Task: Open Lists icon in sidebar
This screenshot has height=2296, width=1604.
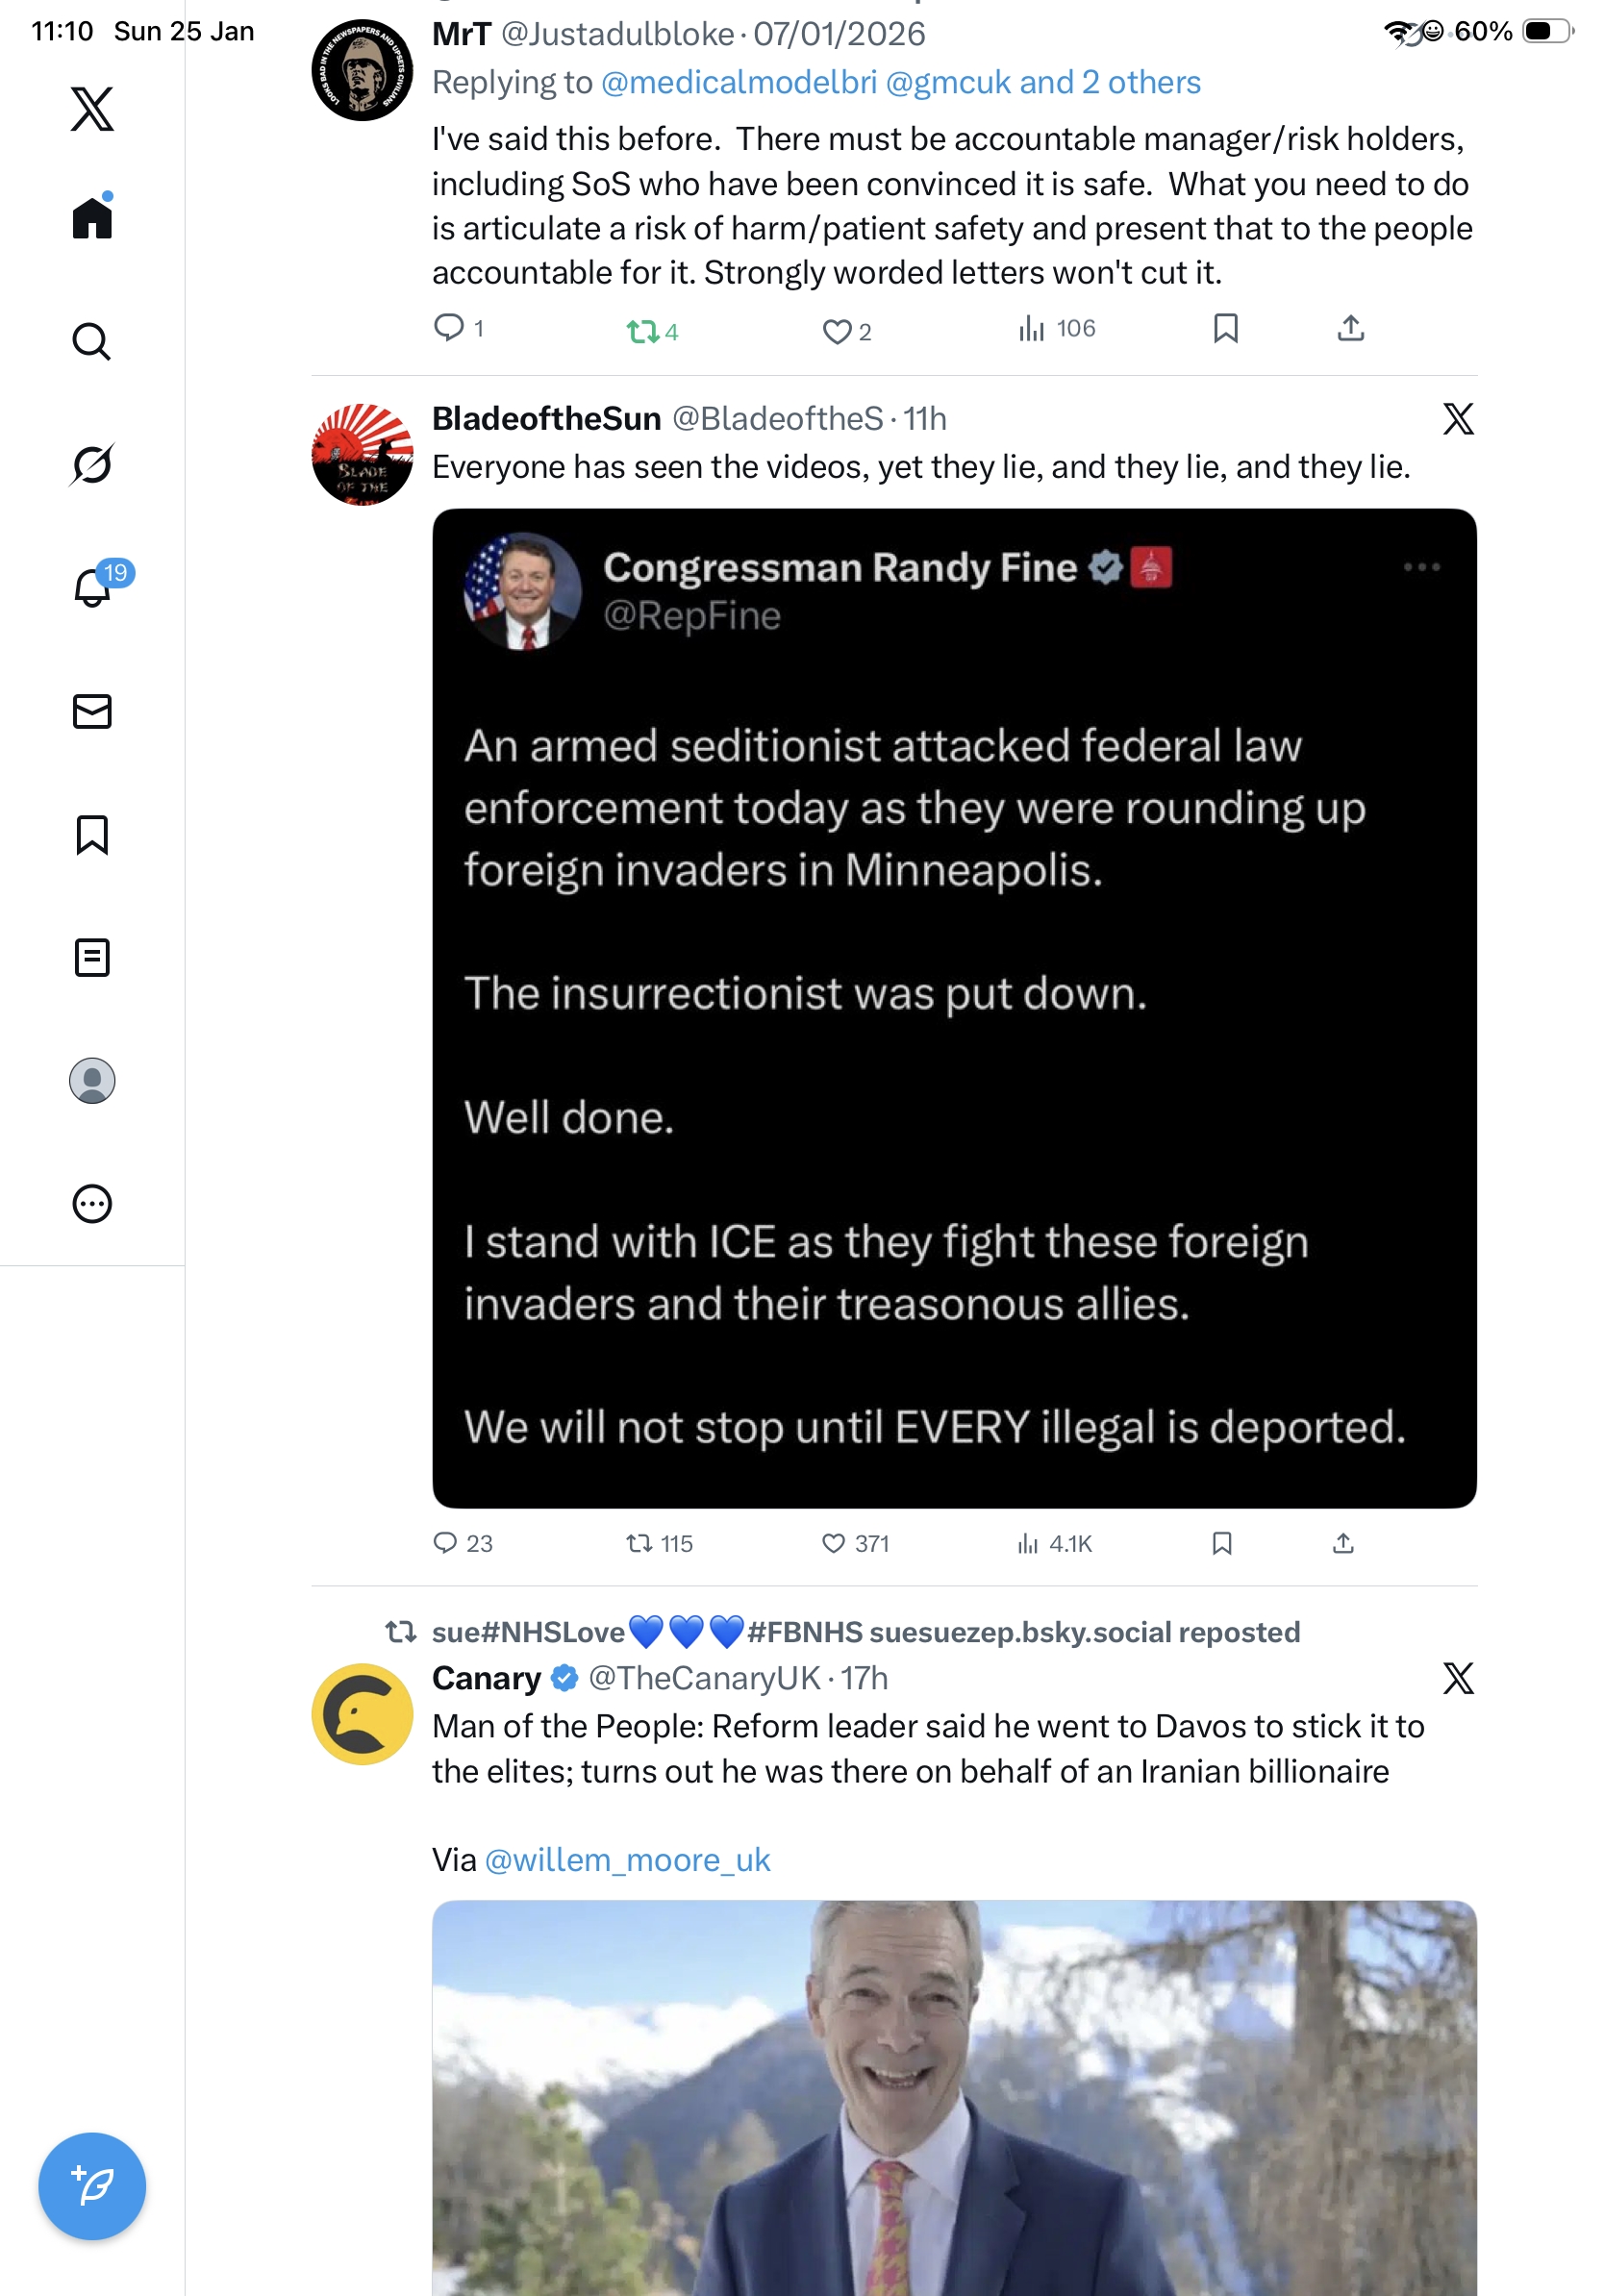Action: tap(92, 958)
